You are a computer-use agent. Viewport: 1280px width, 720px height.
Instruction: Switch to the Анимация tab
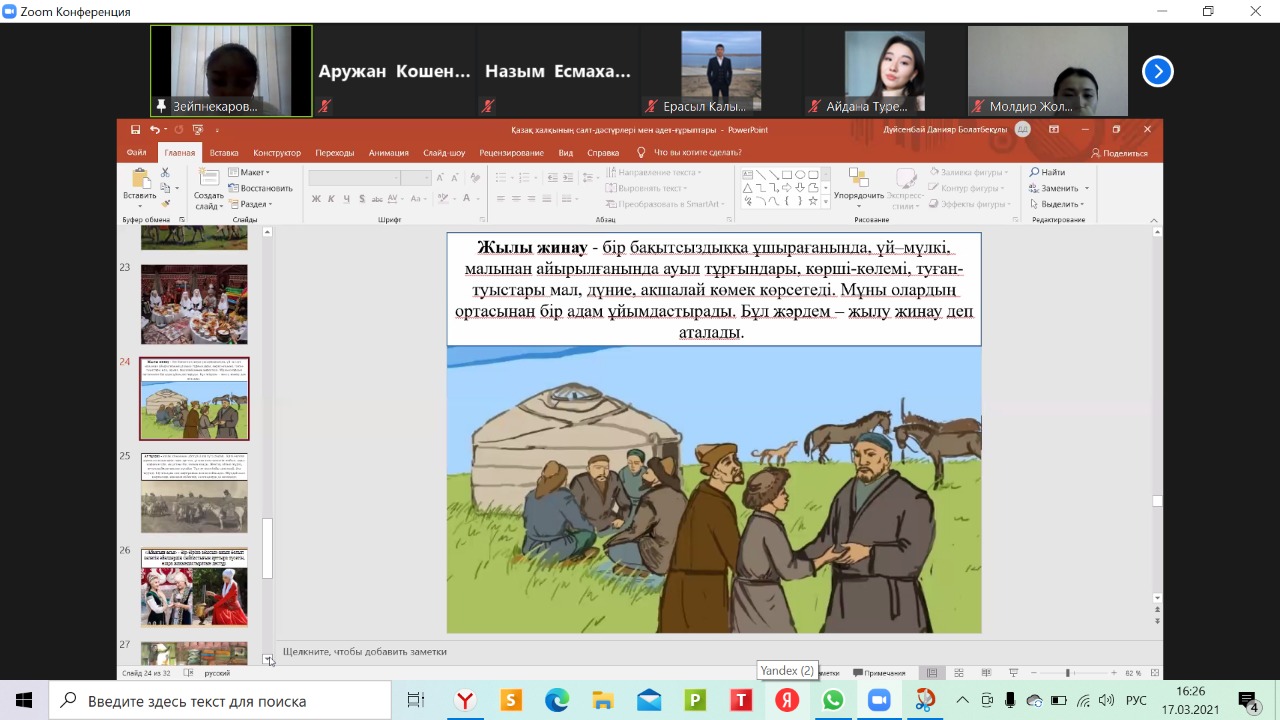tap(388, 153)
